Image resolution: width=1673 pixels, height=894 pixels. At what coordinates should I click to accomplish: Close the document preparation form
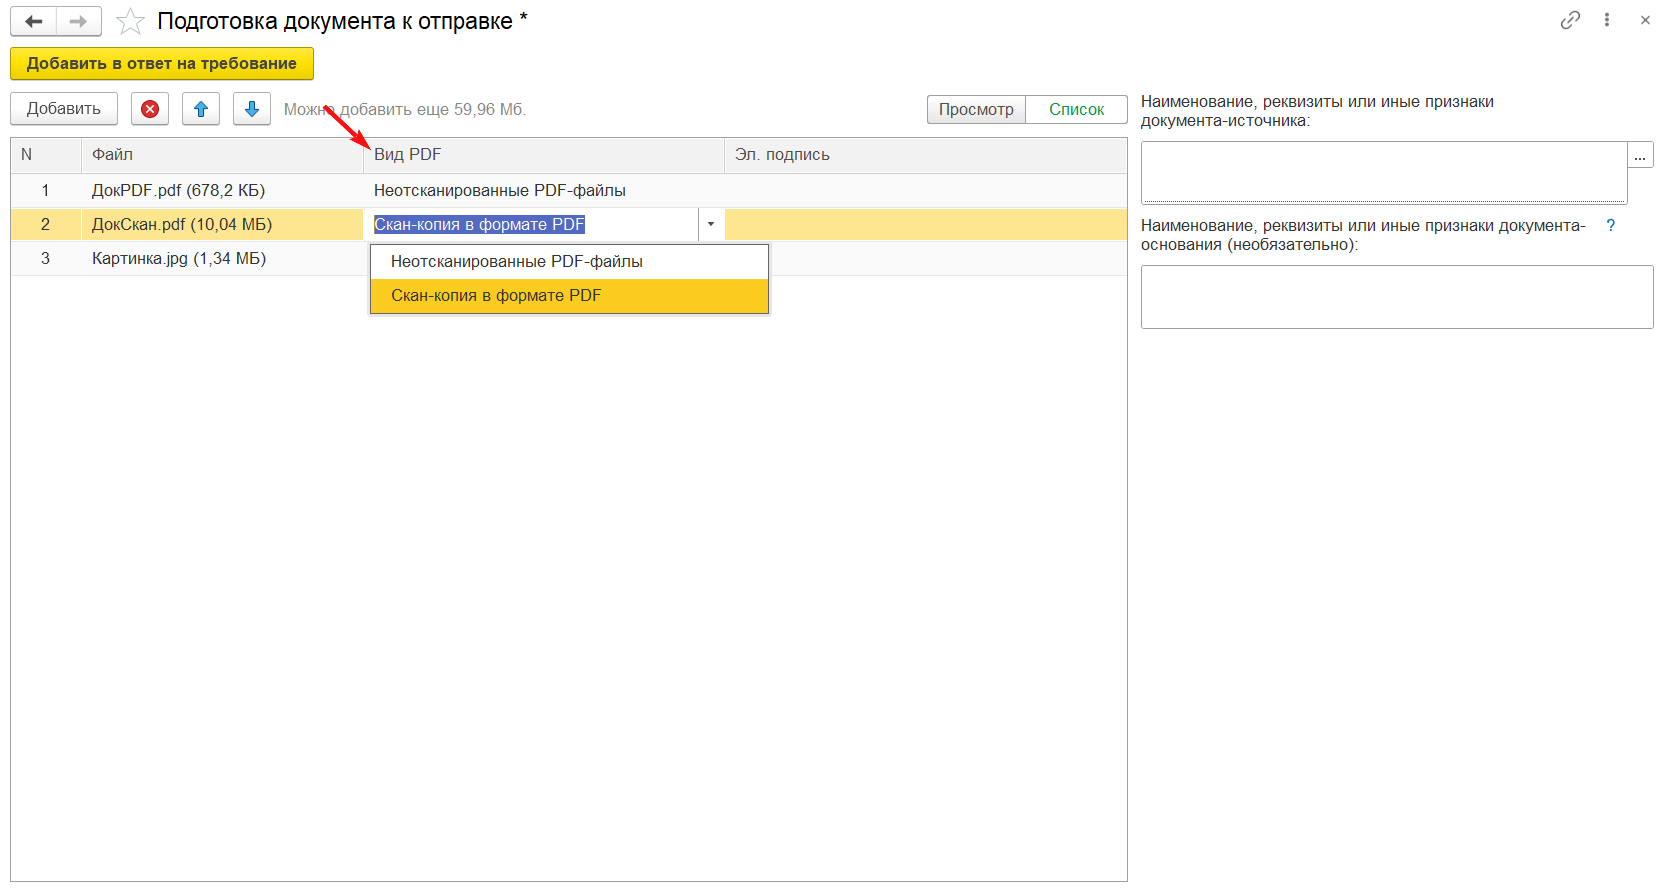(1645, 20)
